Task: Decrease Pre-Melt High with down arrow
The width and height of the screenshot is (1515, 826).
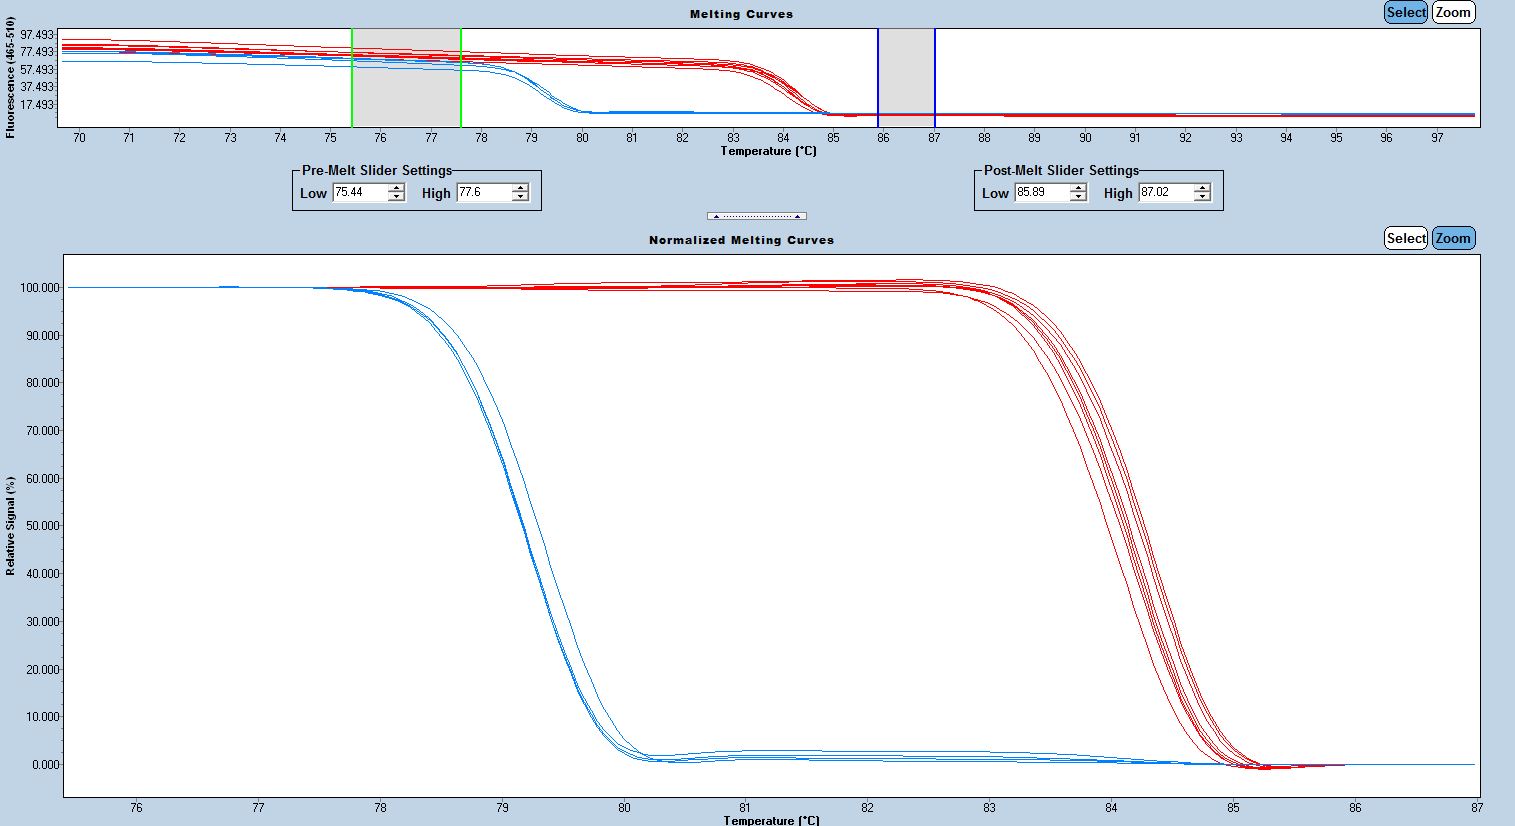Action: click(x=520, y=197)
